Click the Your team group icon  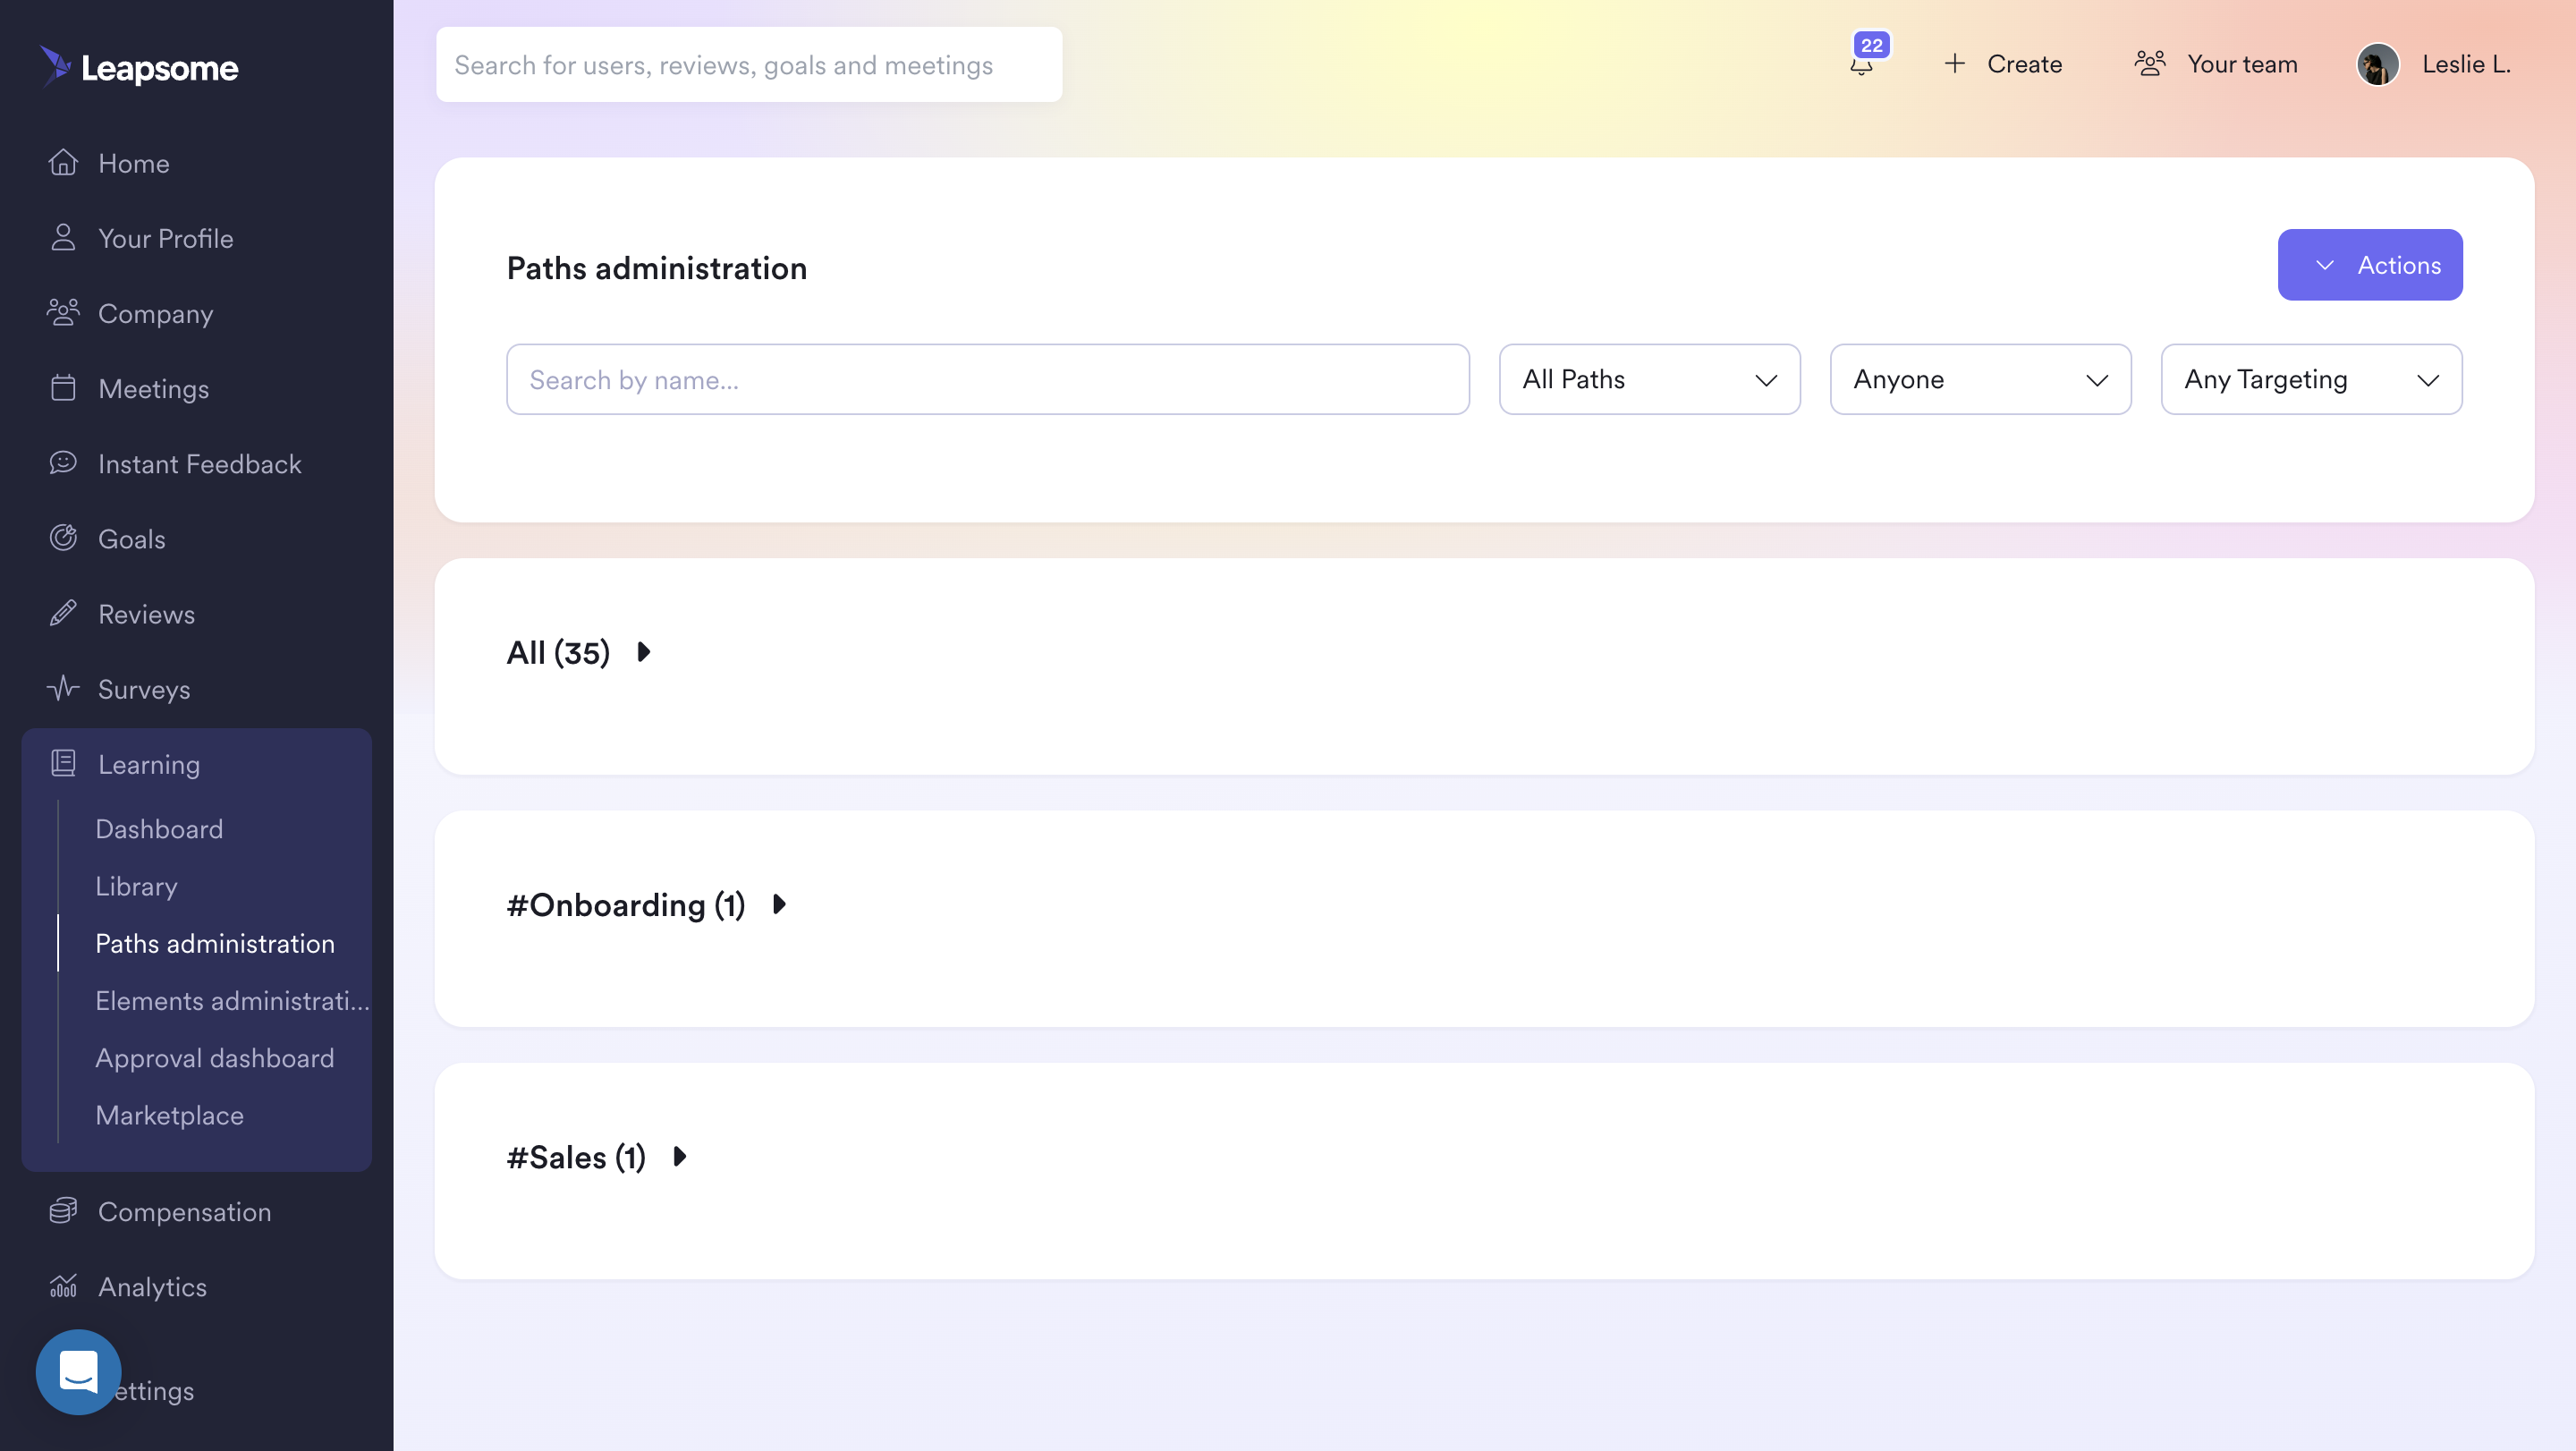coord(2150,64)
